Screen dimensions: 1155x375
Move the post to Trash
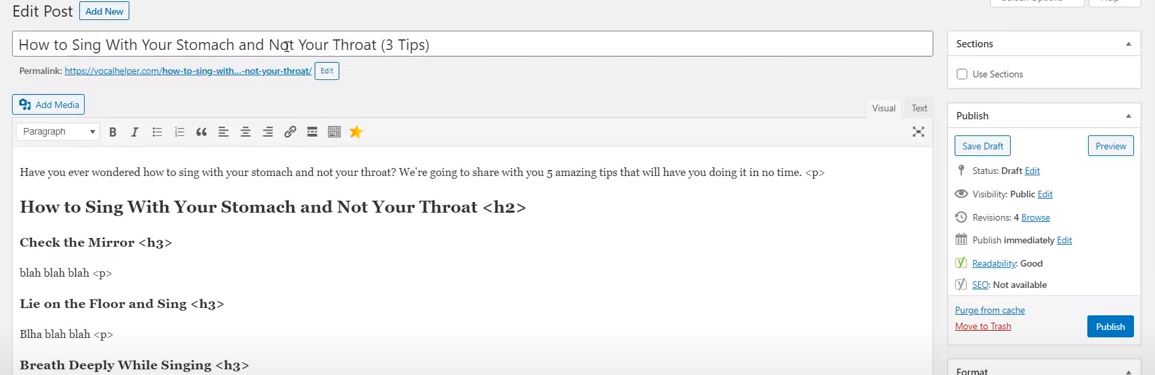(x=983, y=326)
